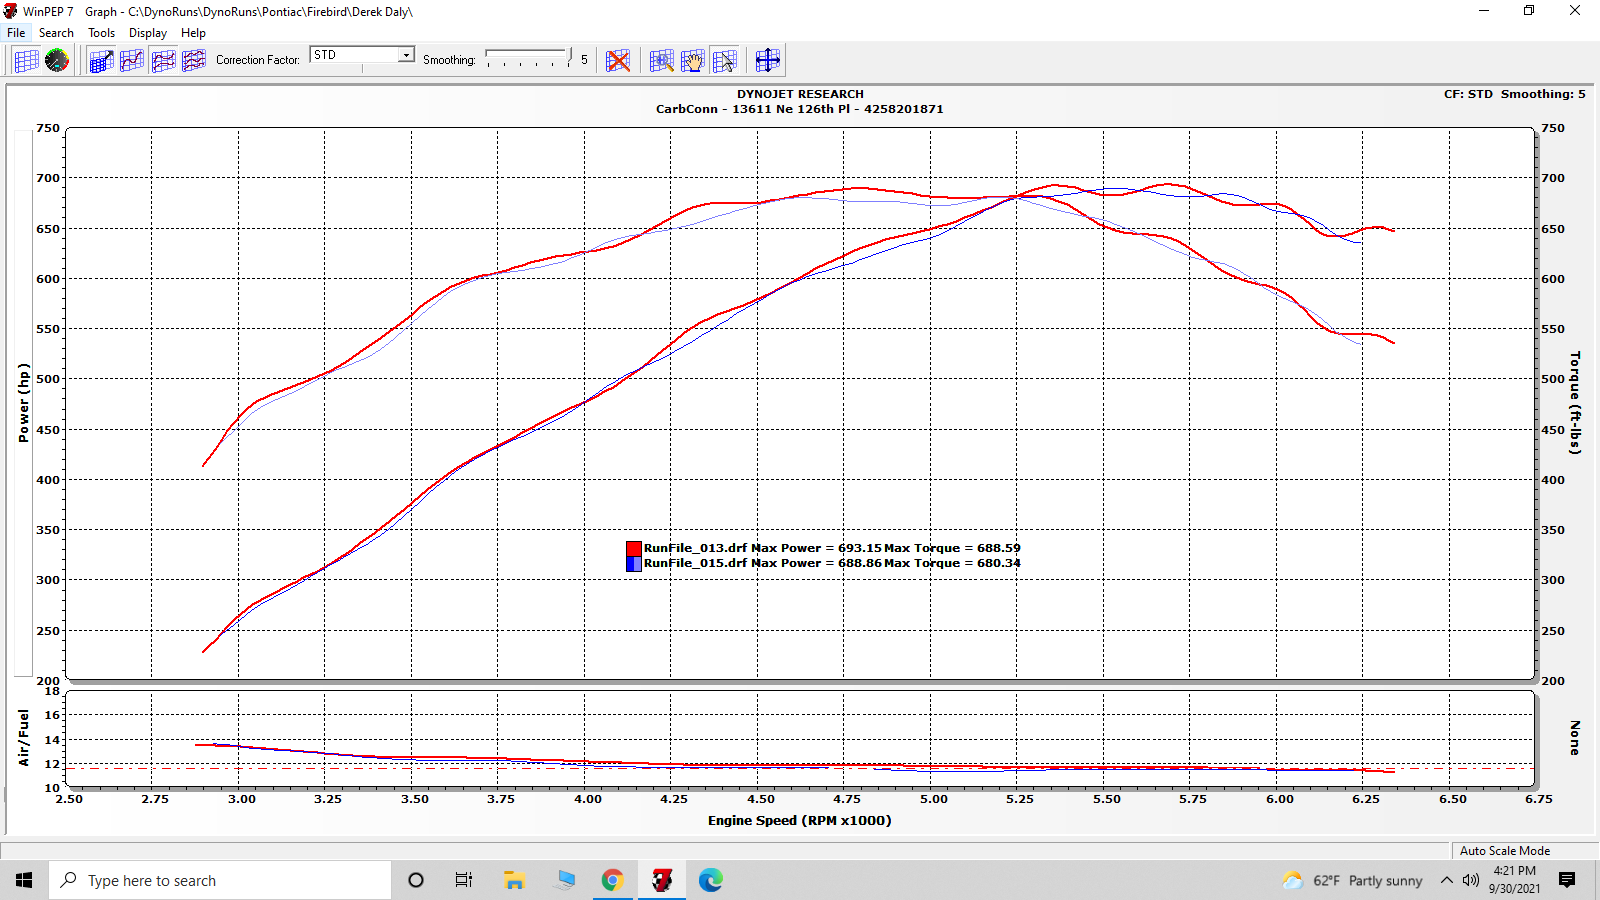Click the blue grid icon in toolbar
The image size is (1600, 900).
click(x=27, y=60)
